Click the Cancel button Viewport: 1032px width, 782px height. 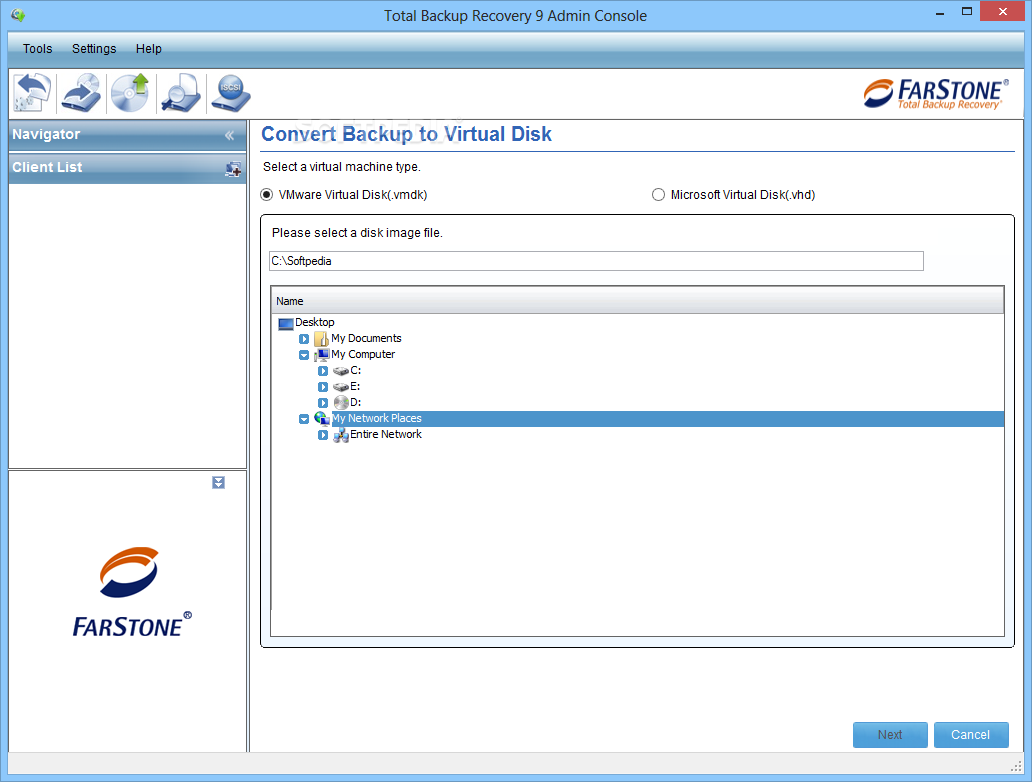[971, 735]
